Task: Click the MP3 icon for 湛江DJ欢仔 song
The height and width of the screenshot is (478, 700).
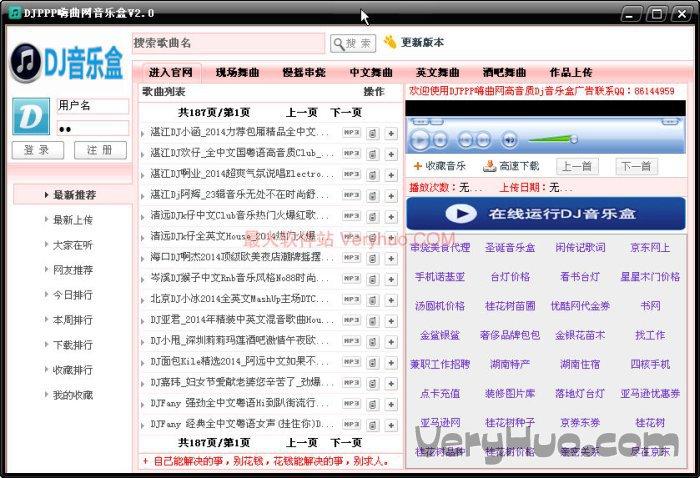Action: click(351, 153)
